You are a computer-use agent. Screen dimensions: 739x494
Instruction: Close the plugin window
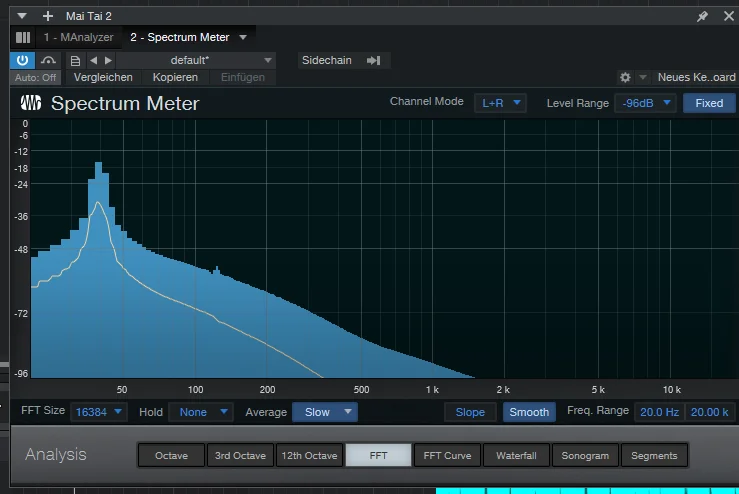click(729, 16)
